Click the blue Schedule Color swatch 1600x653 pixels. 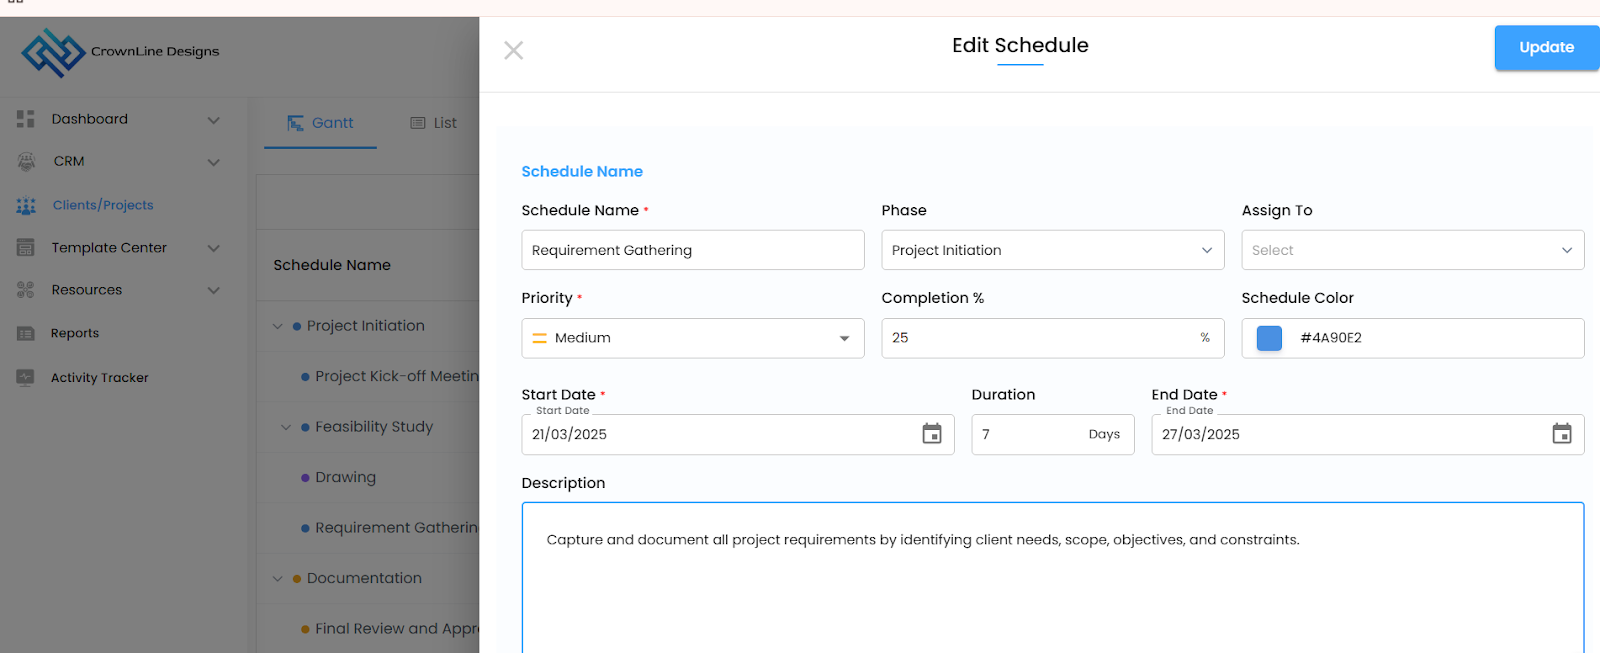point(1269,338)
